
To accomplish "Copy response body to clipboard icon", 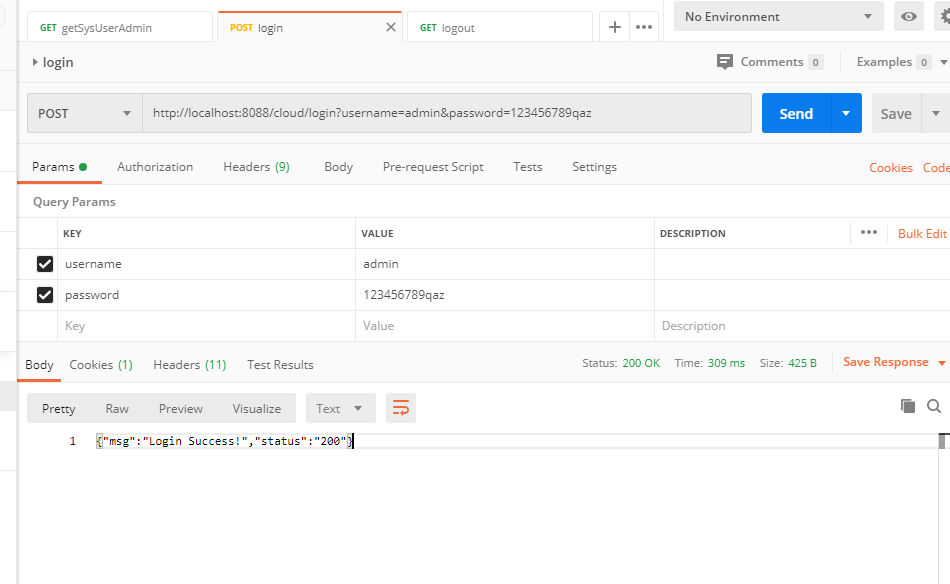I will 908,406.
